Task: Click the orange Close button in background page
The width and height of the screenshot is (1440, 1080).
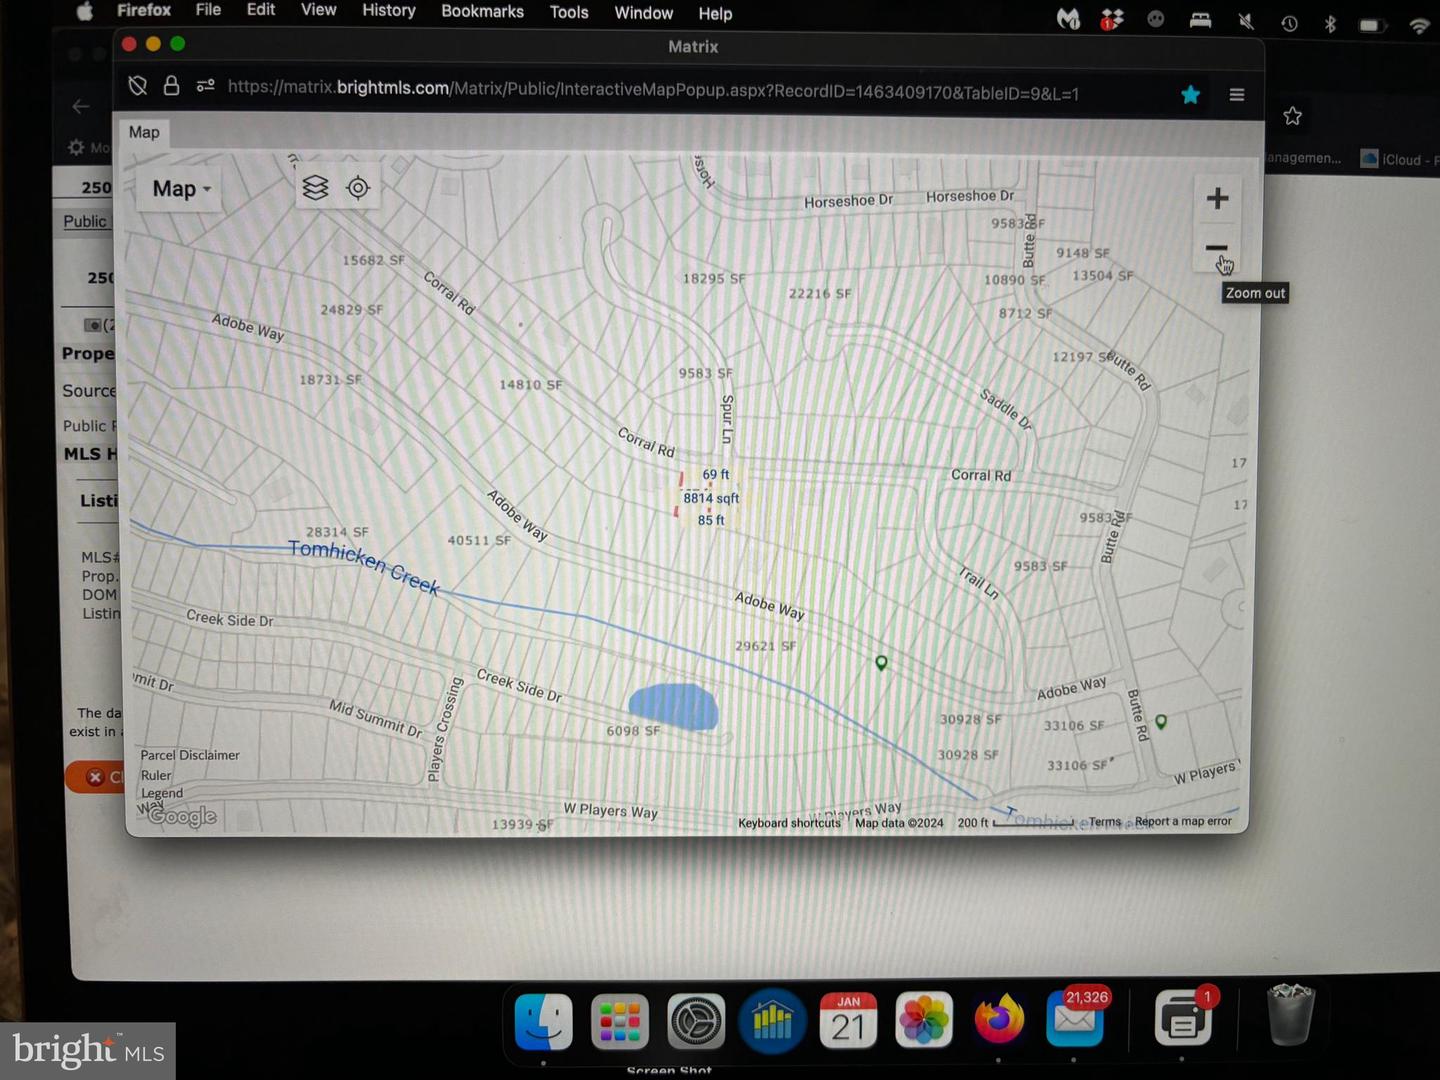Action: [x=95, y=777]
